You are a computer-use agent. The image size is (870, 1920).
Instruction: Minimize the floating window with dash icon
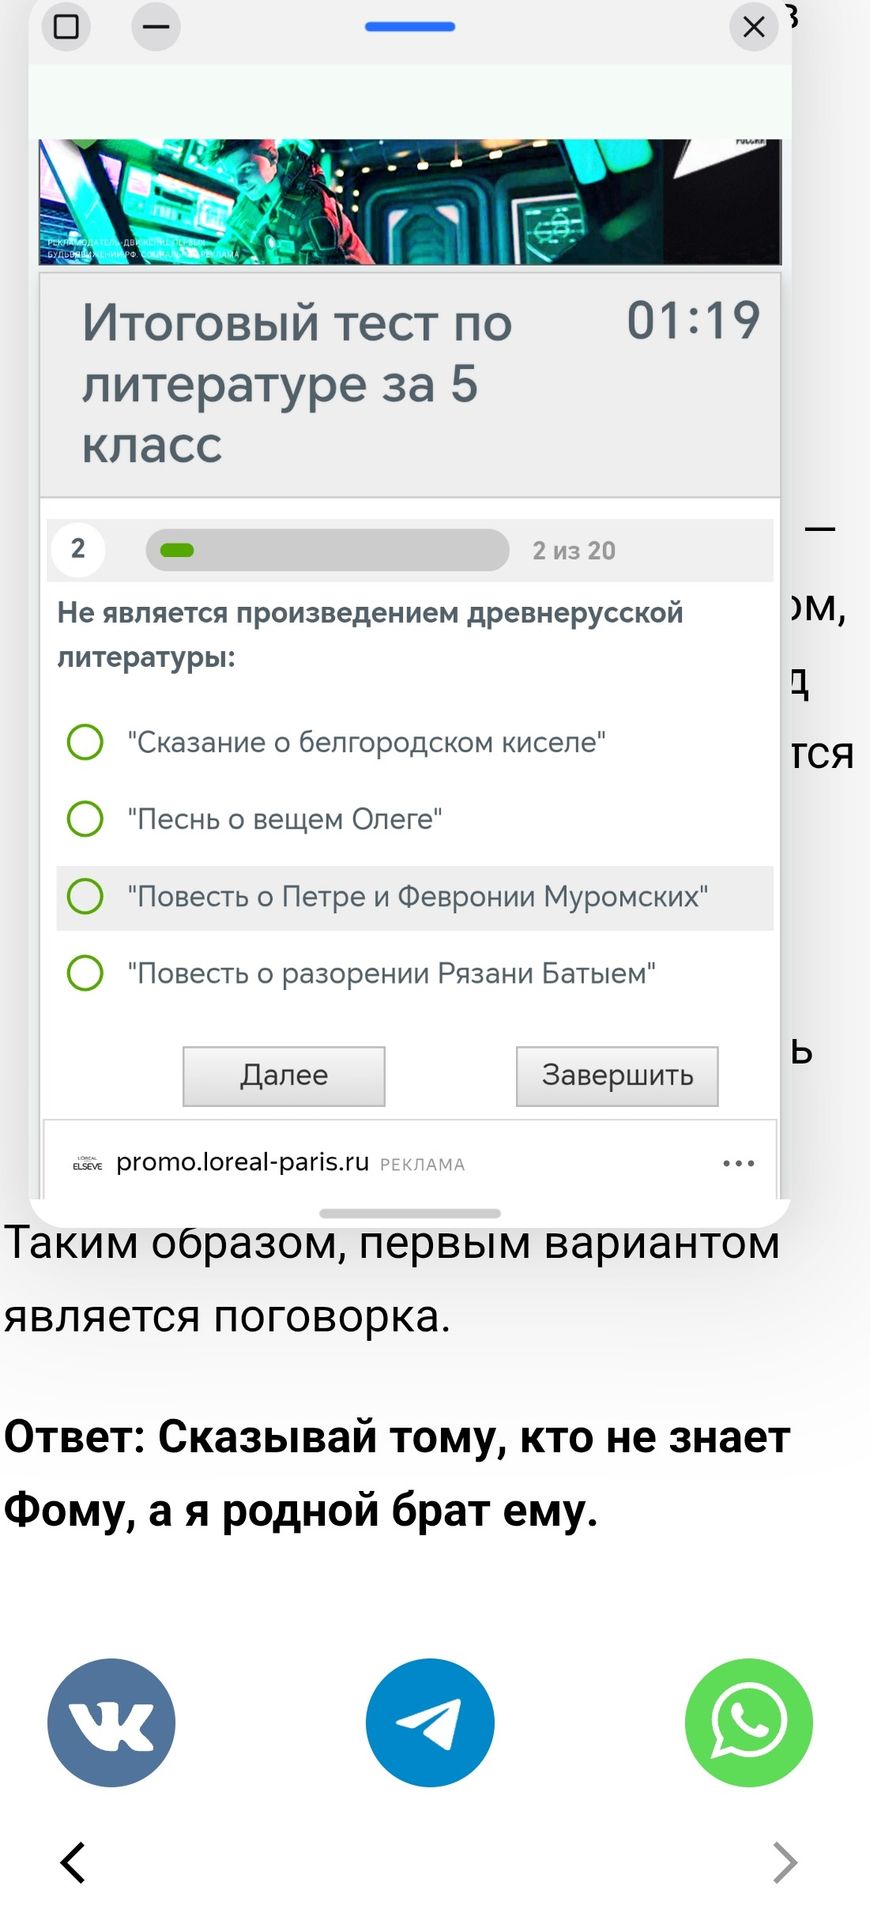coord(156,26)
